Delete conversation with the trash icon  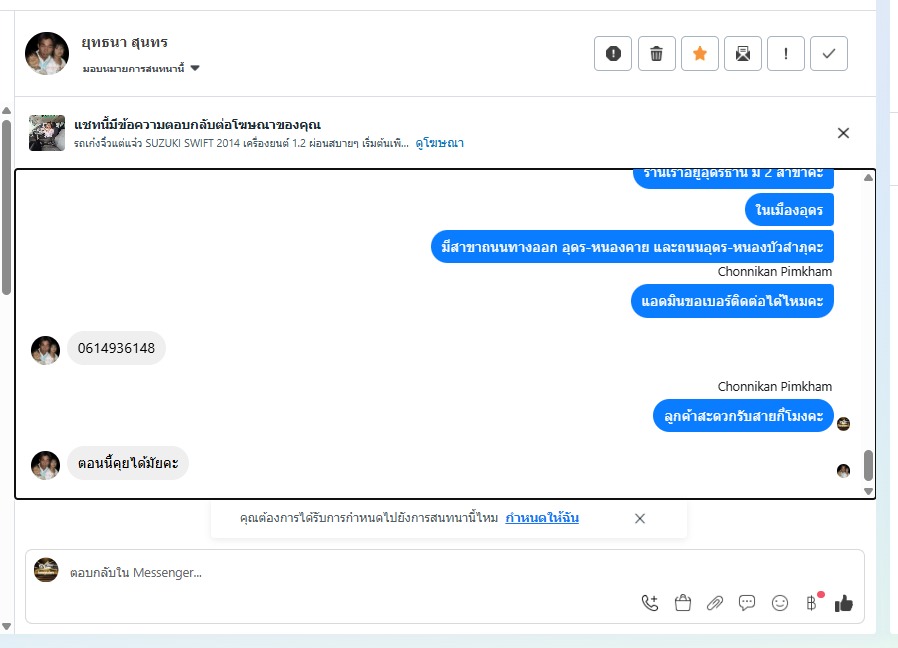coord(656,53)
